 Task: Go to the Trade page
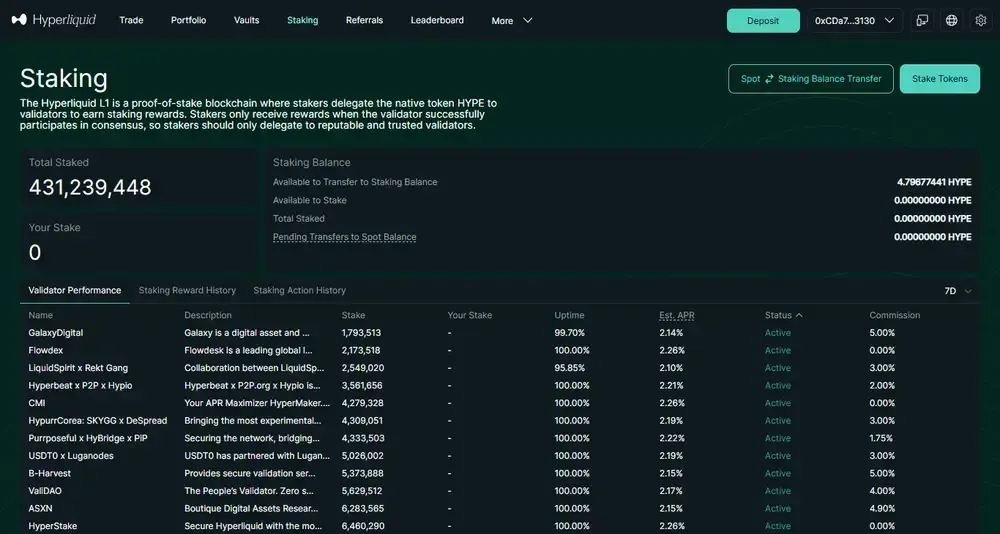(131, 20)
